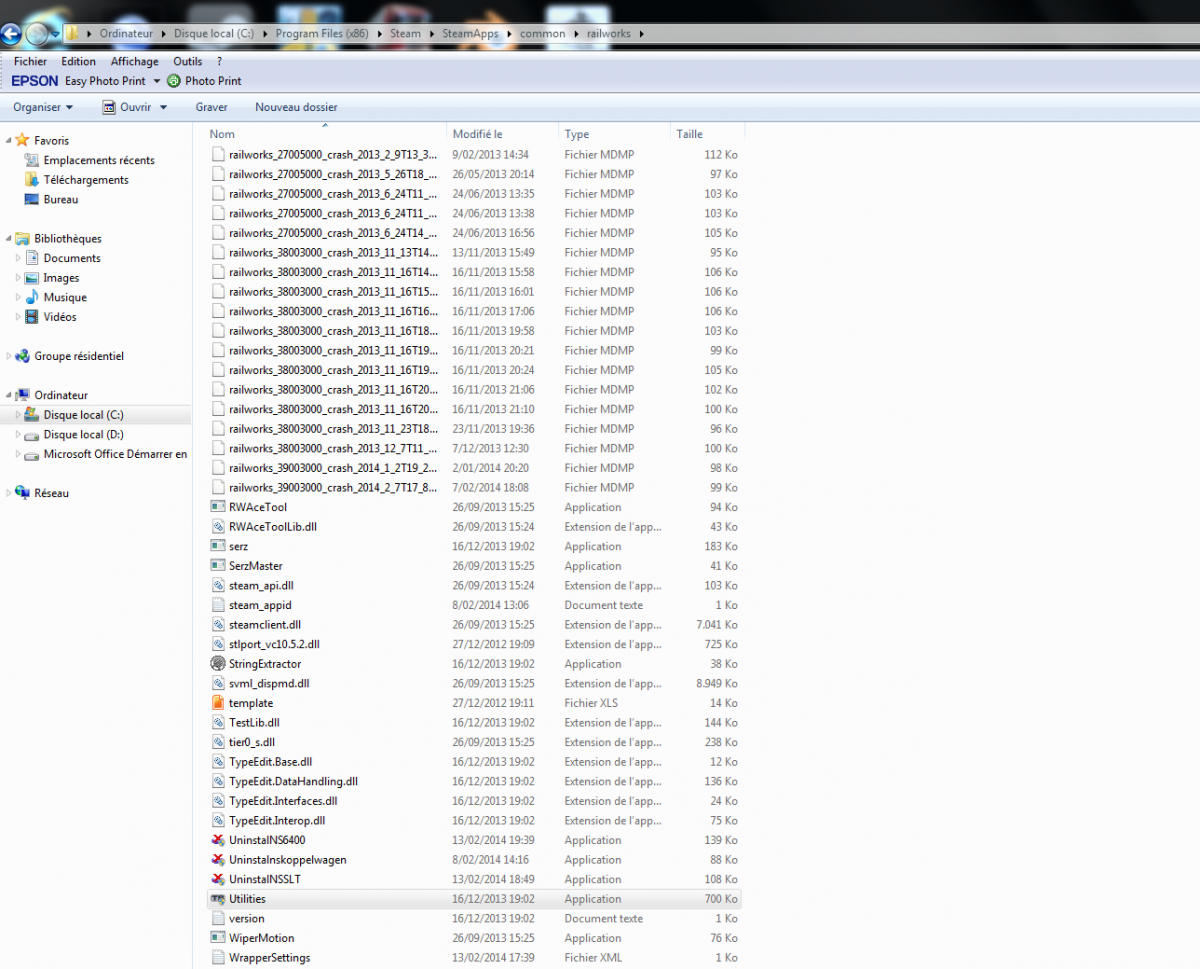Viewport: 1200px width, 969px height.
Task: Open the Easy Photo Print dropdown arrow
Action: (x=157, y=81)
